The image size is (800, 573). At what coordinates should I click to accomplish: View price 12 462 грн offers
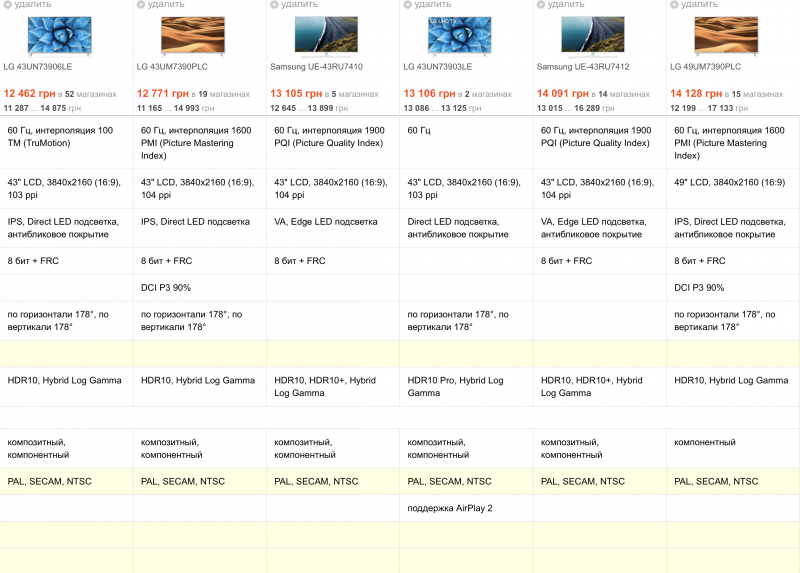click(x=29, y=93)
